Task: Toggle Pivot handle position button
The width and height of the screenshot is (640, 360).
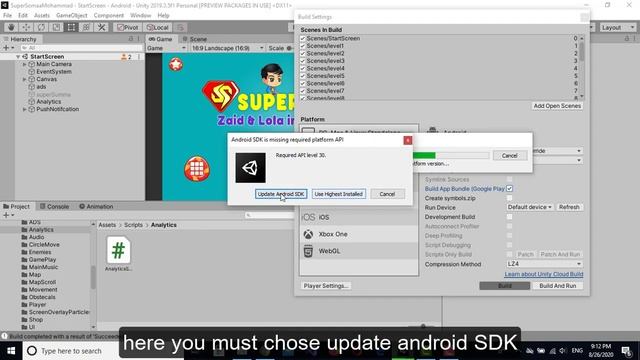Action: [x=127, y=27]
